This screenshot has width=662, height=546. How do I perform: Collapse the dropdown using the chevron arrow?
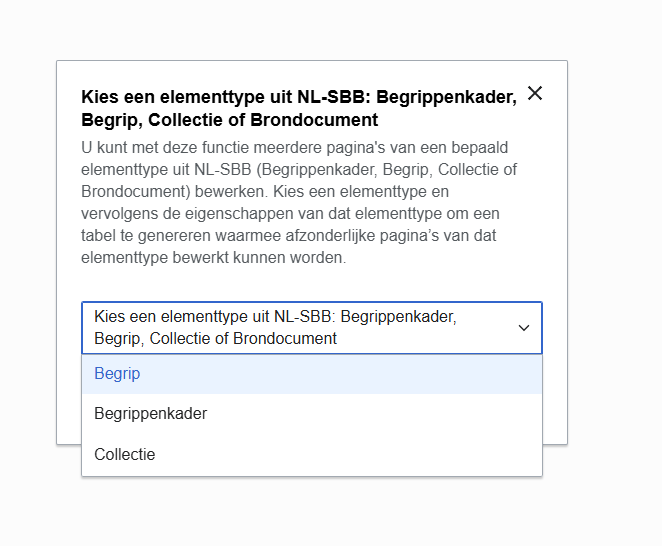point(524,328)
